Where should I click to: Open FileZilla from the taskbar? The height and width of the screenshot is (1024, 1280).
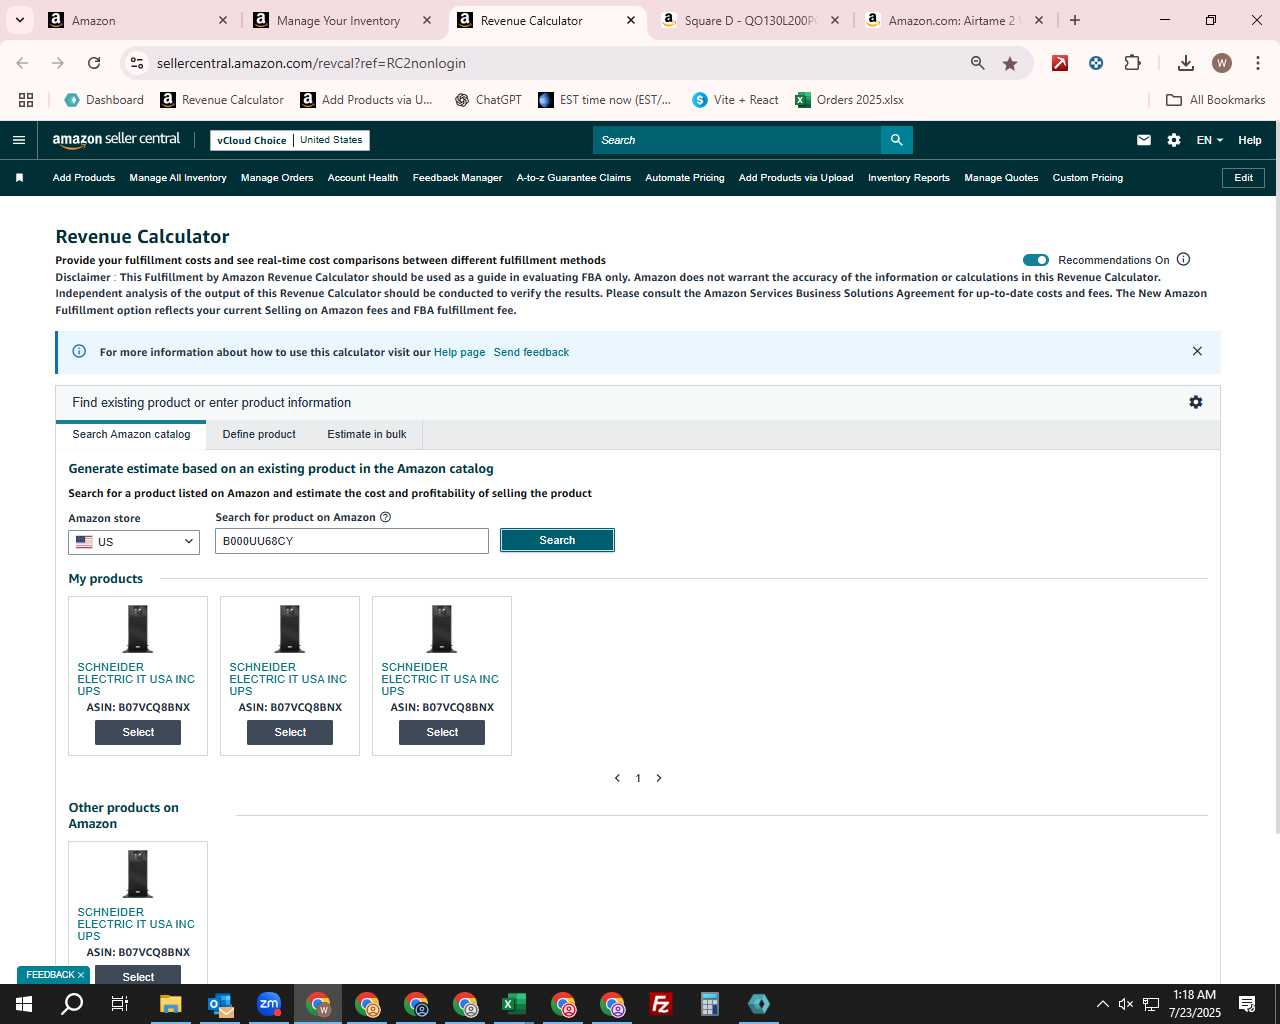click(661, 1004)
